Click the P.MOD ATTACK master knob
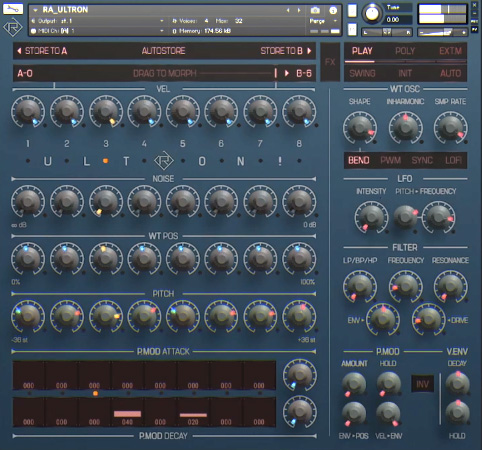The width and height of the screenshot is (482, 450). (299, 374)
